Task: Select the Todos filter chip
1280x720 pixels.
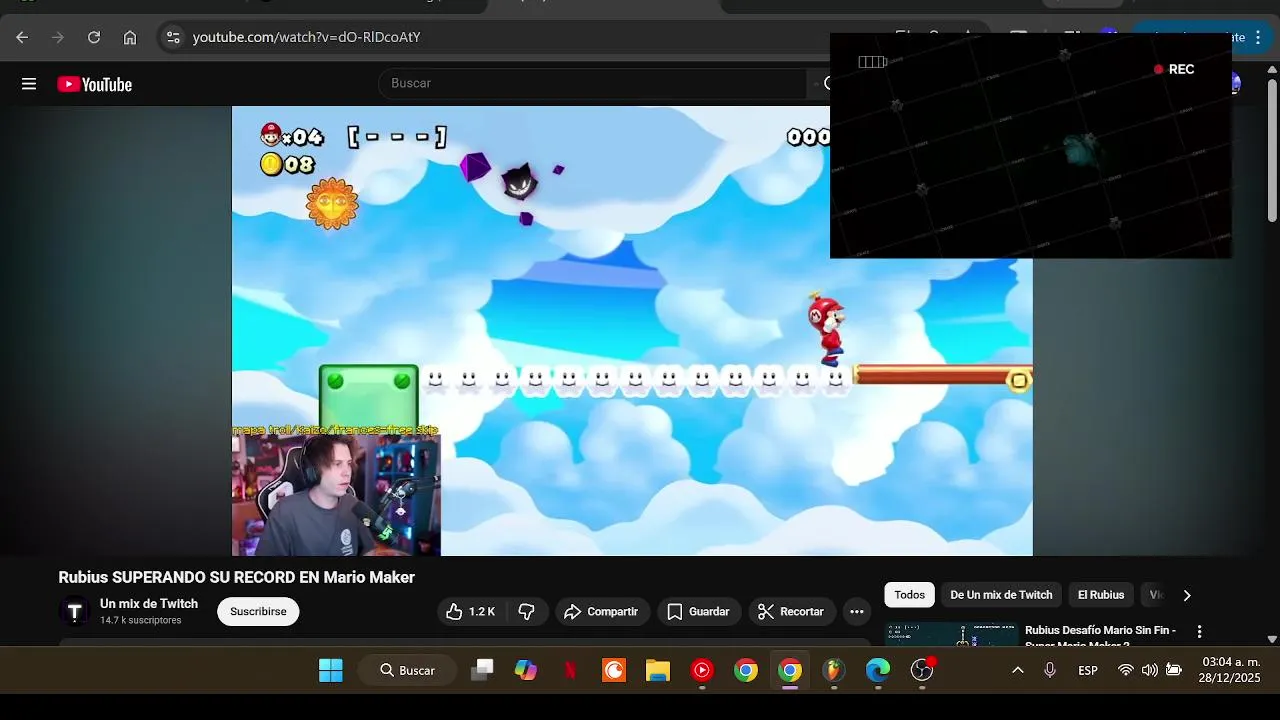Action: (909, 595)
